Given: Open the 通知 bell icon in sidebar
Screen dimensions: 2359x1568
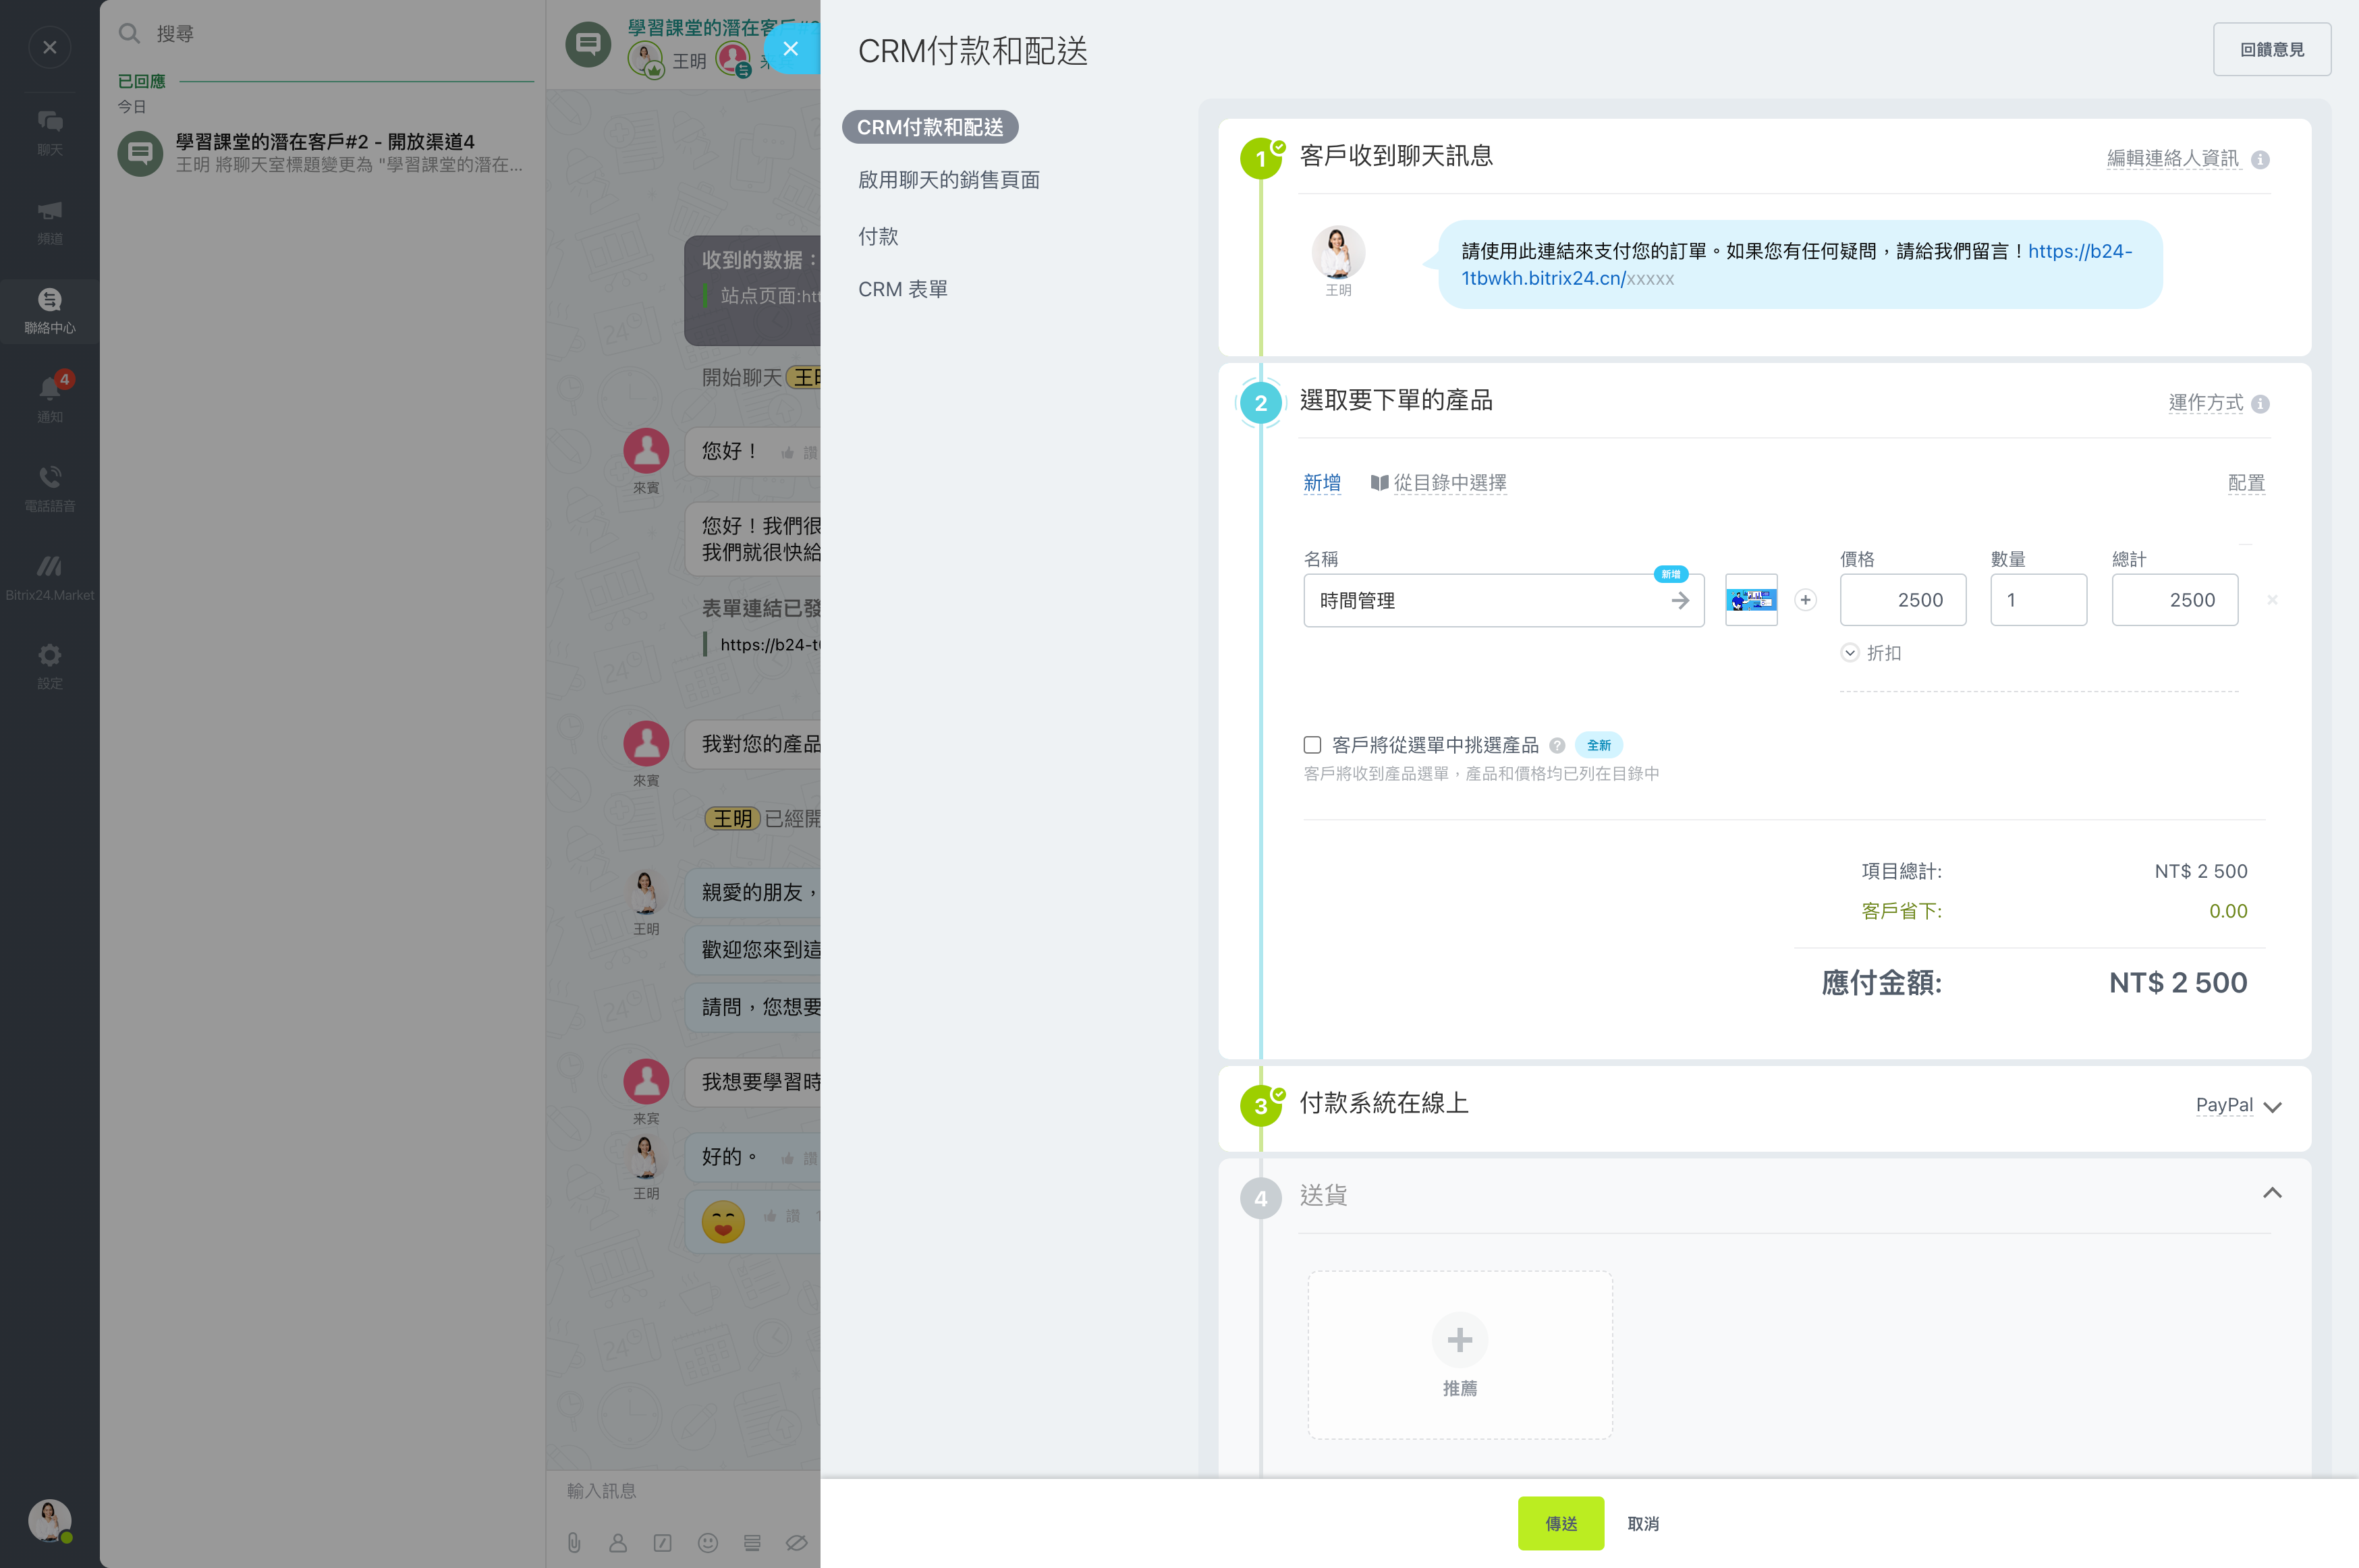Looking at the screenshot, I should (x=49, y=389).
